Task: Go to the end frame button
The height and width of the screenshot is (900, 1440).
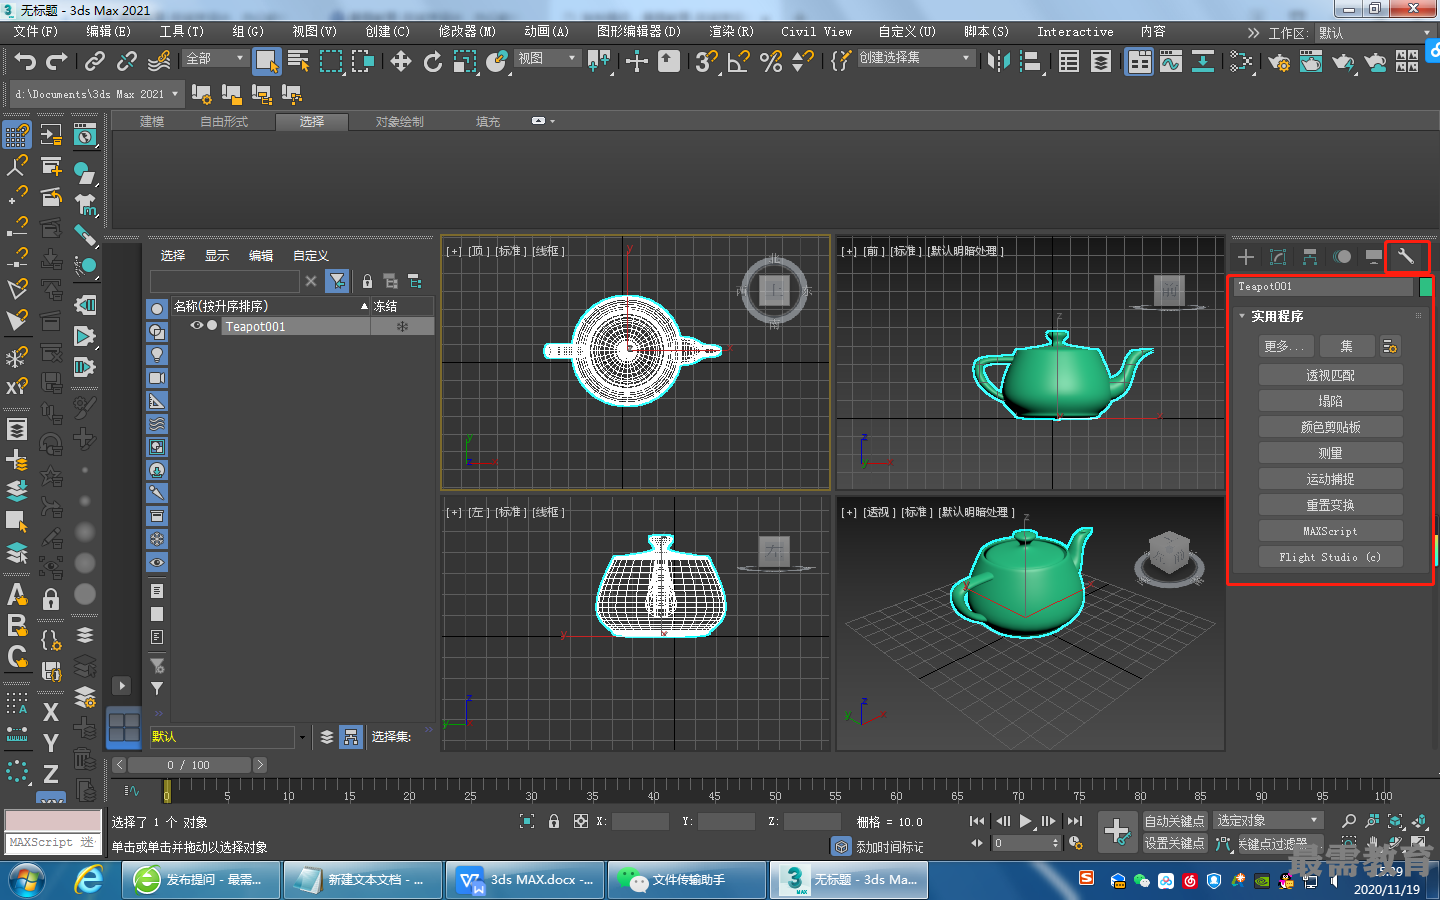Action: click(1075, 821)
